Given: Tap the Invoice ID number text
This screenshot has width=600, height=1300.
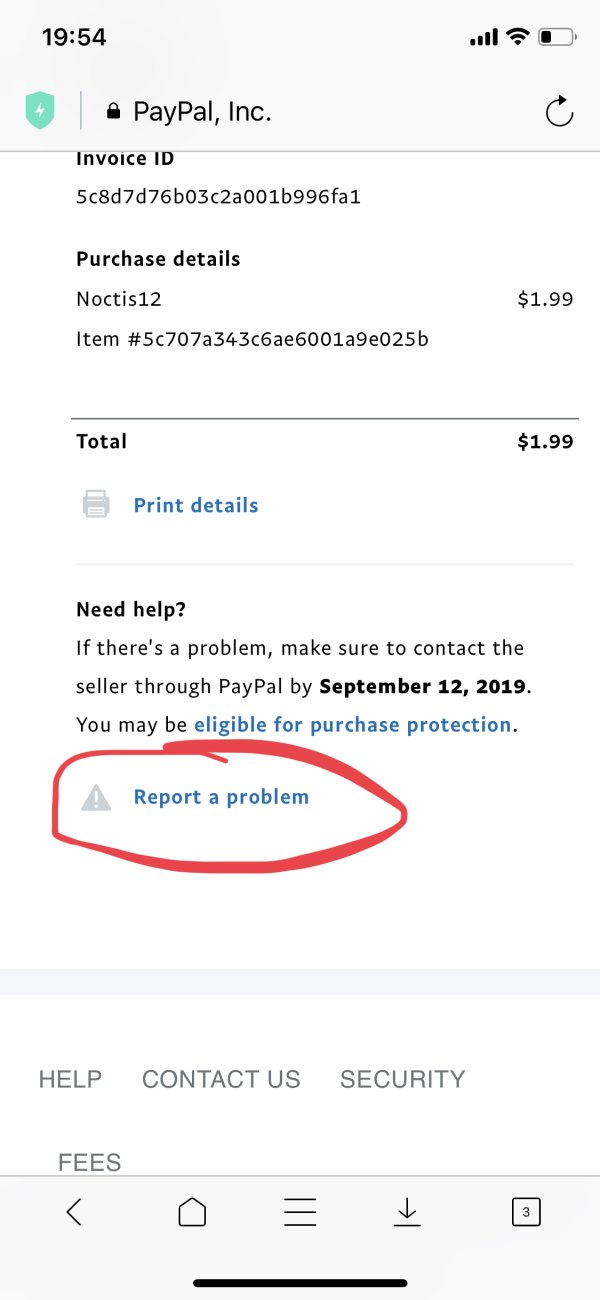Looking at the screenshot, I should click(x=218, y=197).
